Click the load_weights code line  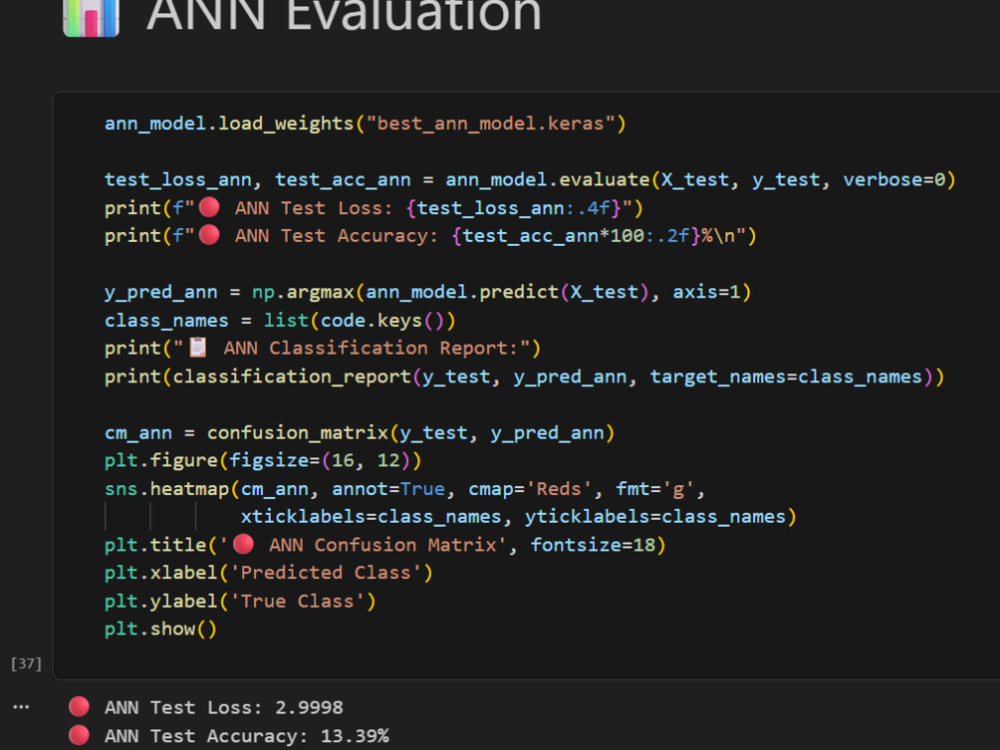pyautogui.click(x=365, y=123)
